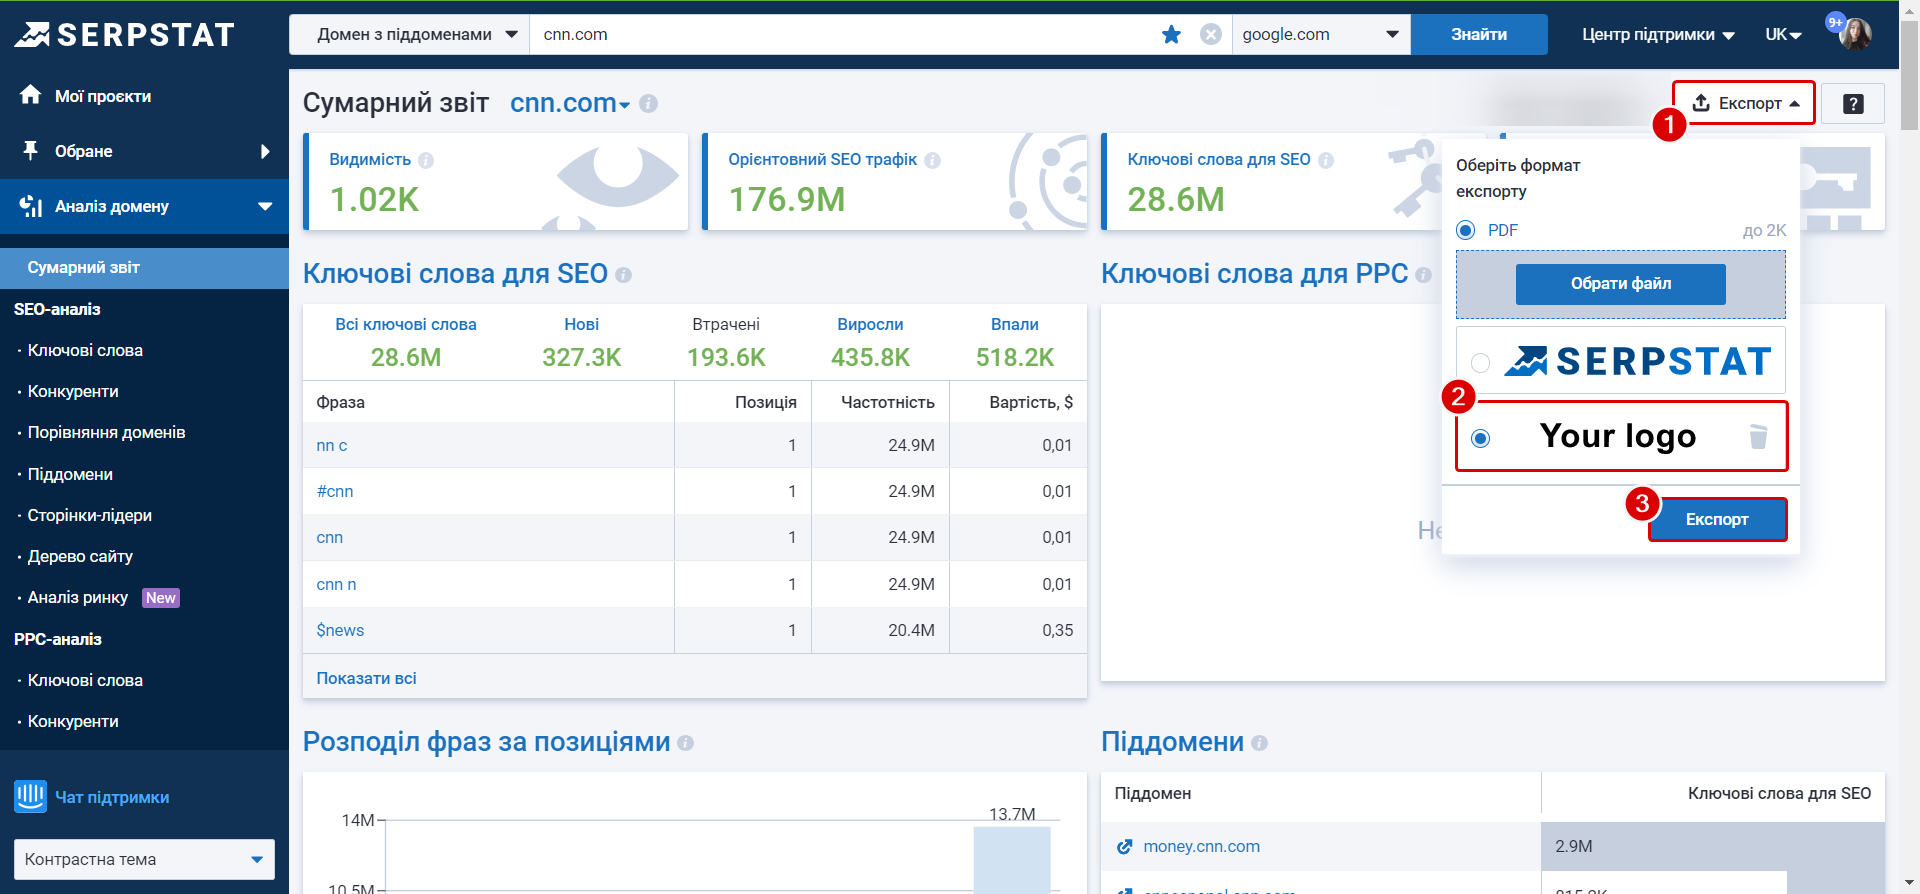The image size is (1920, 894).
Task: Click the question mark help button
Action: click(x=1852, y=104)
